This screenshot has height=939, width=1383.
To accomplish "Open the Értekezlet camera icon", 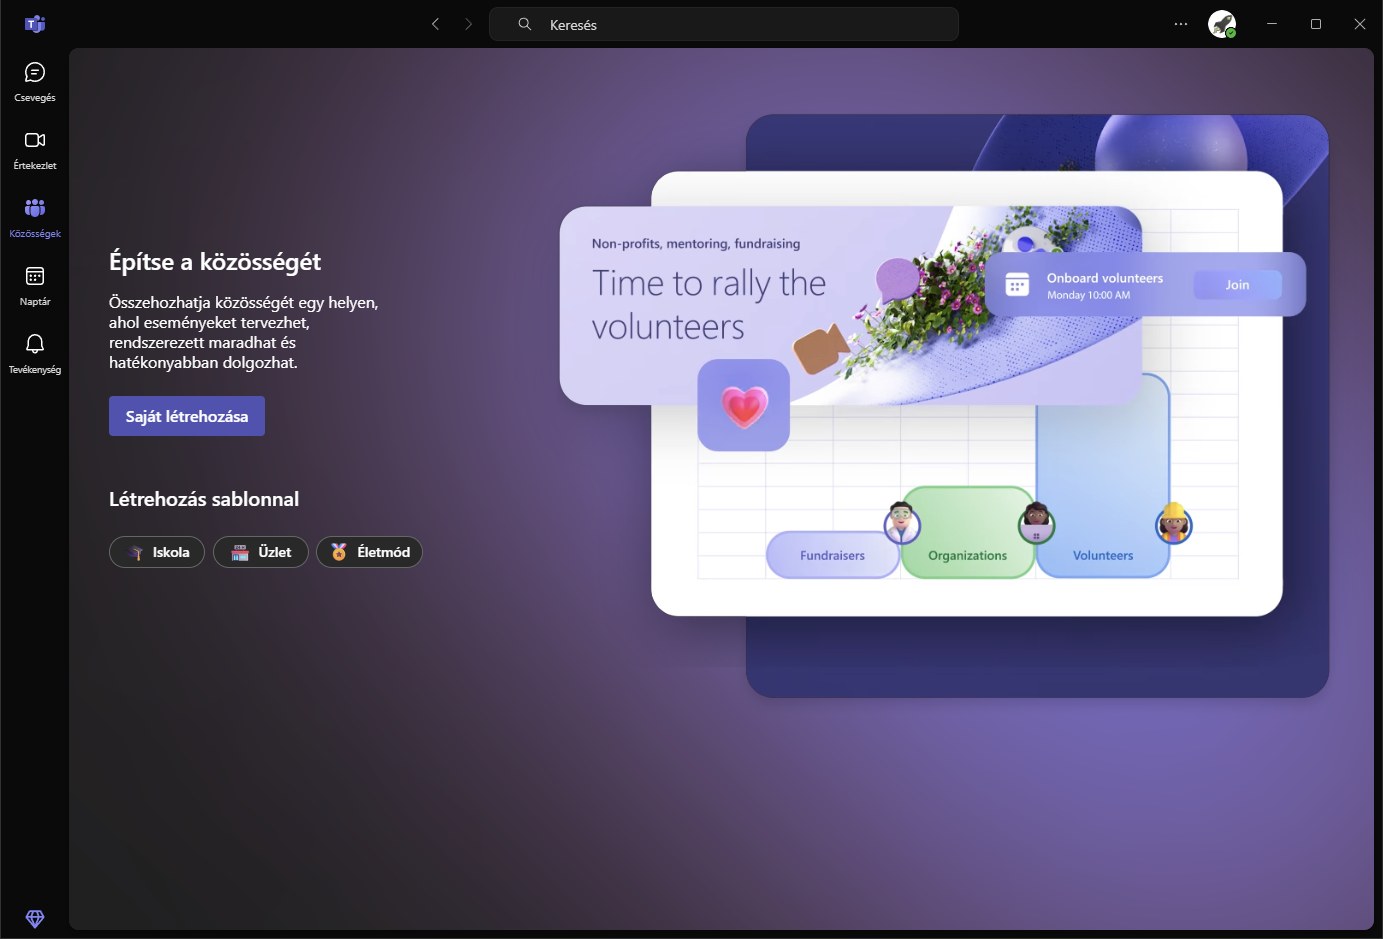I will coord(35,140).
